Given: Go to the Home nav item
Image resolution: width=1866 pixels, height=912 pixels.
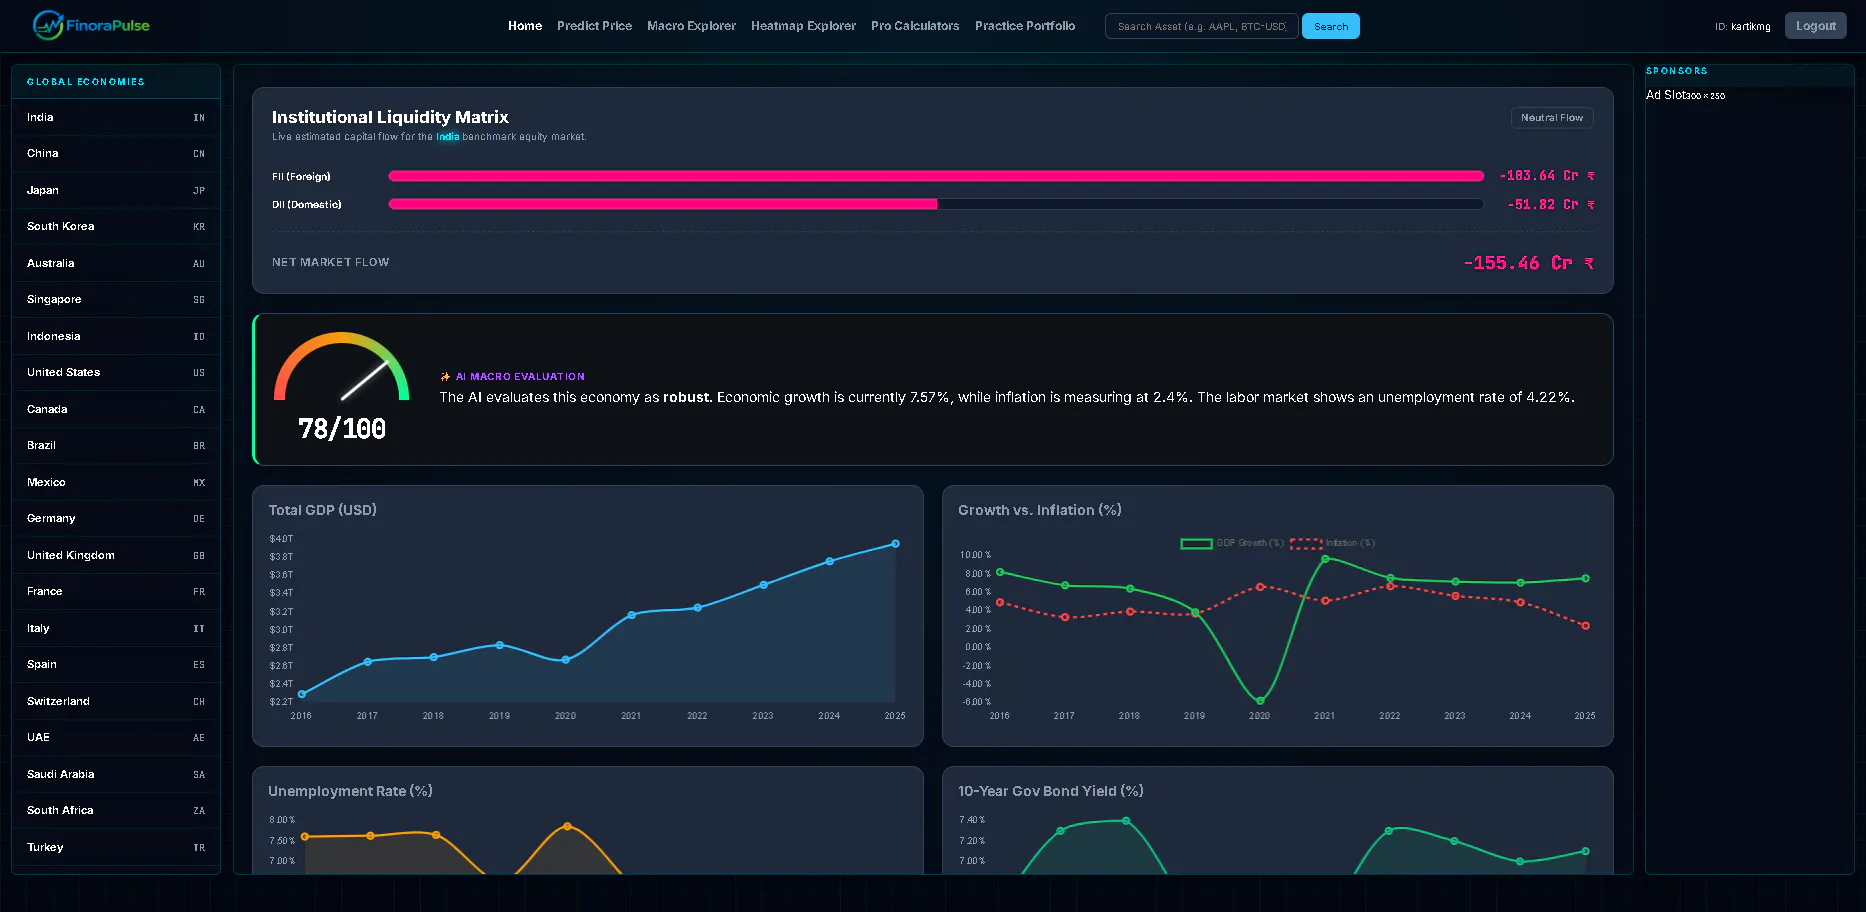Looking at the screenshot, I should 525,26.
